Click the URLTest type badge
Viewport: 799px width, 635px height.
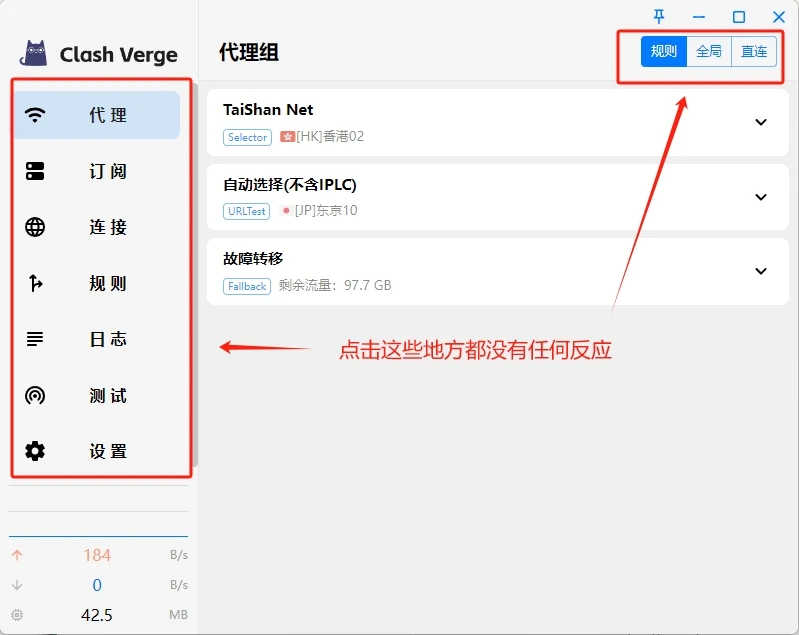247,211
